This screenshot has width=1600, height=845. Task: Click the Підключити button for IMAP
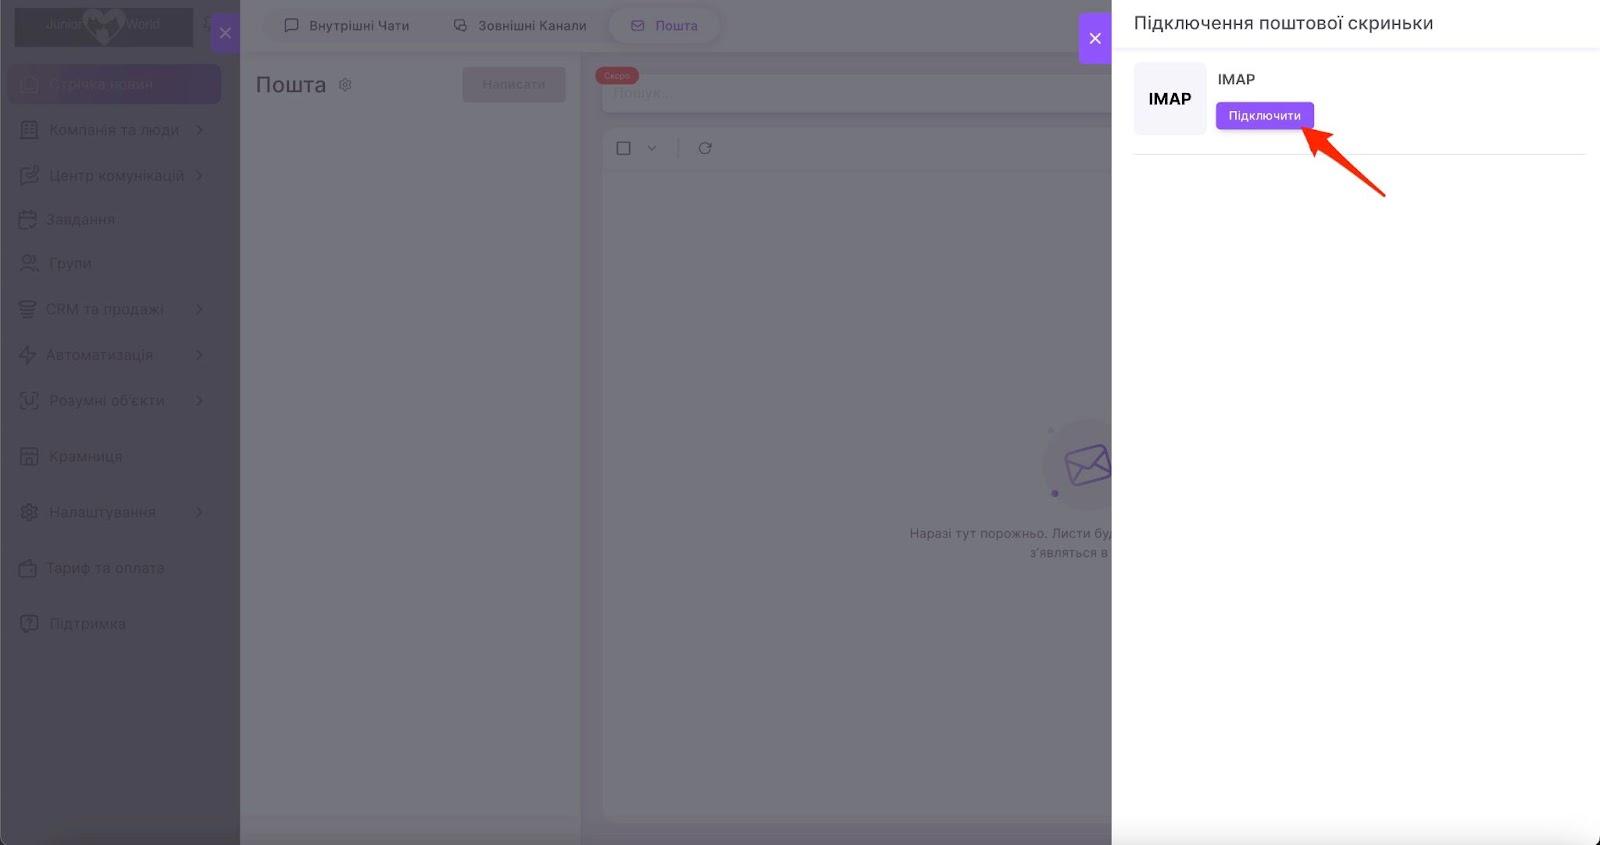click(1264, 116)
